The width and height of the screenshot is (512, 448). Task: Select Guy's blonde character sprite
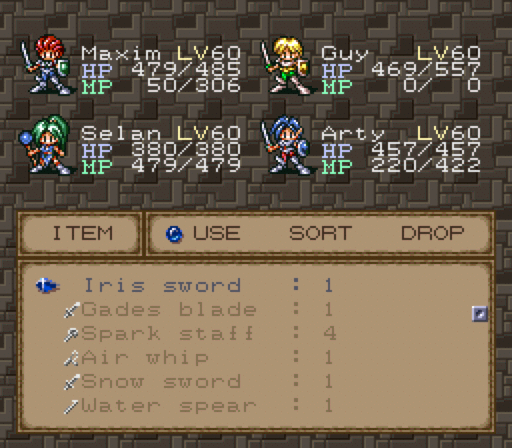pos(285,66)
